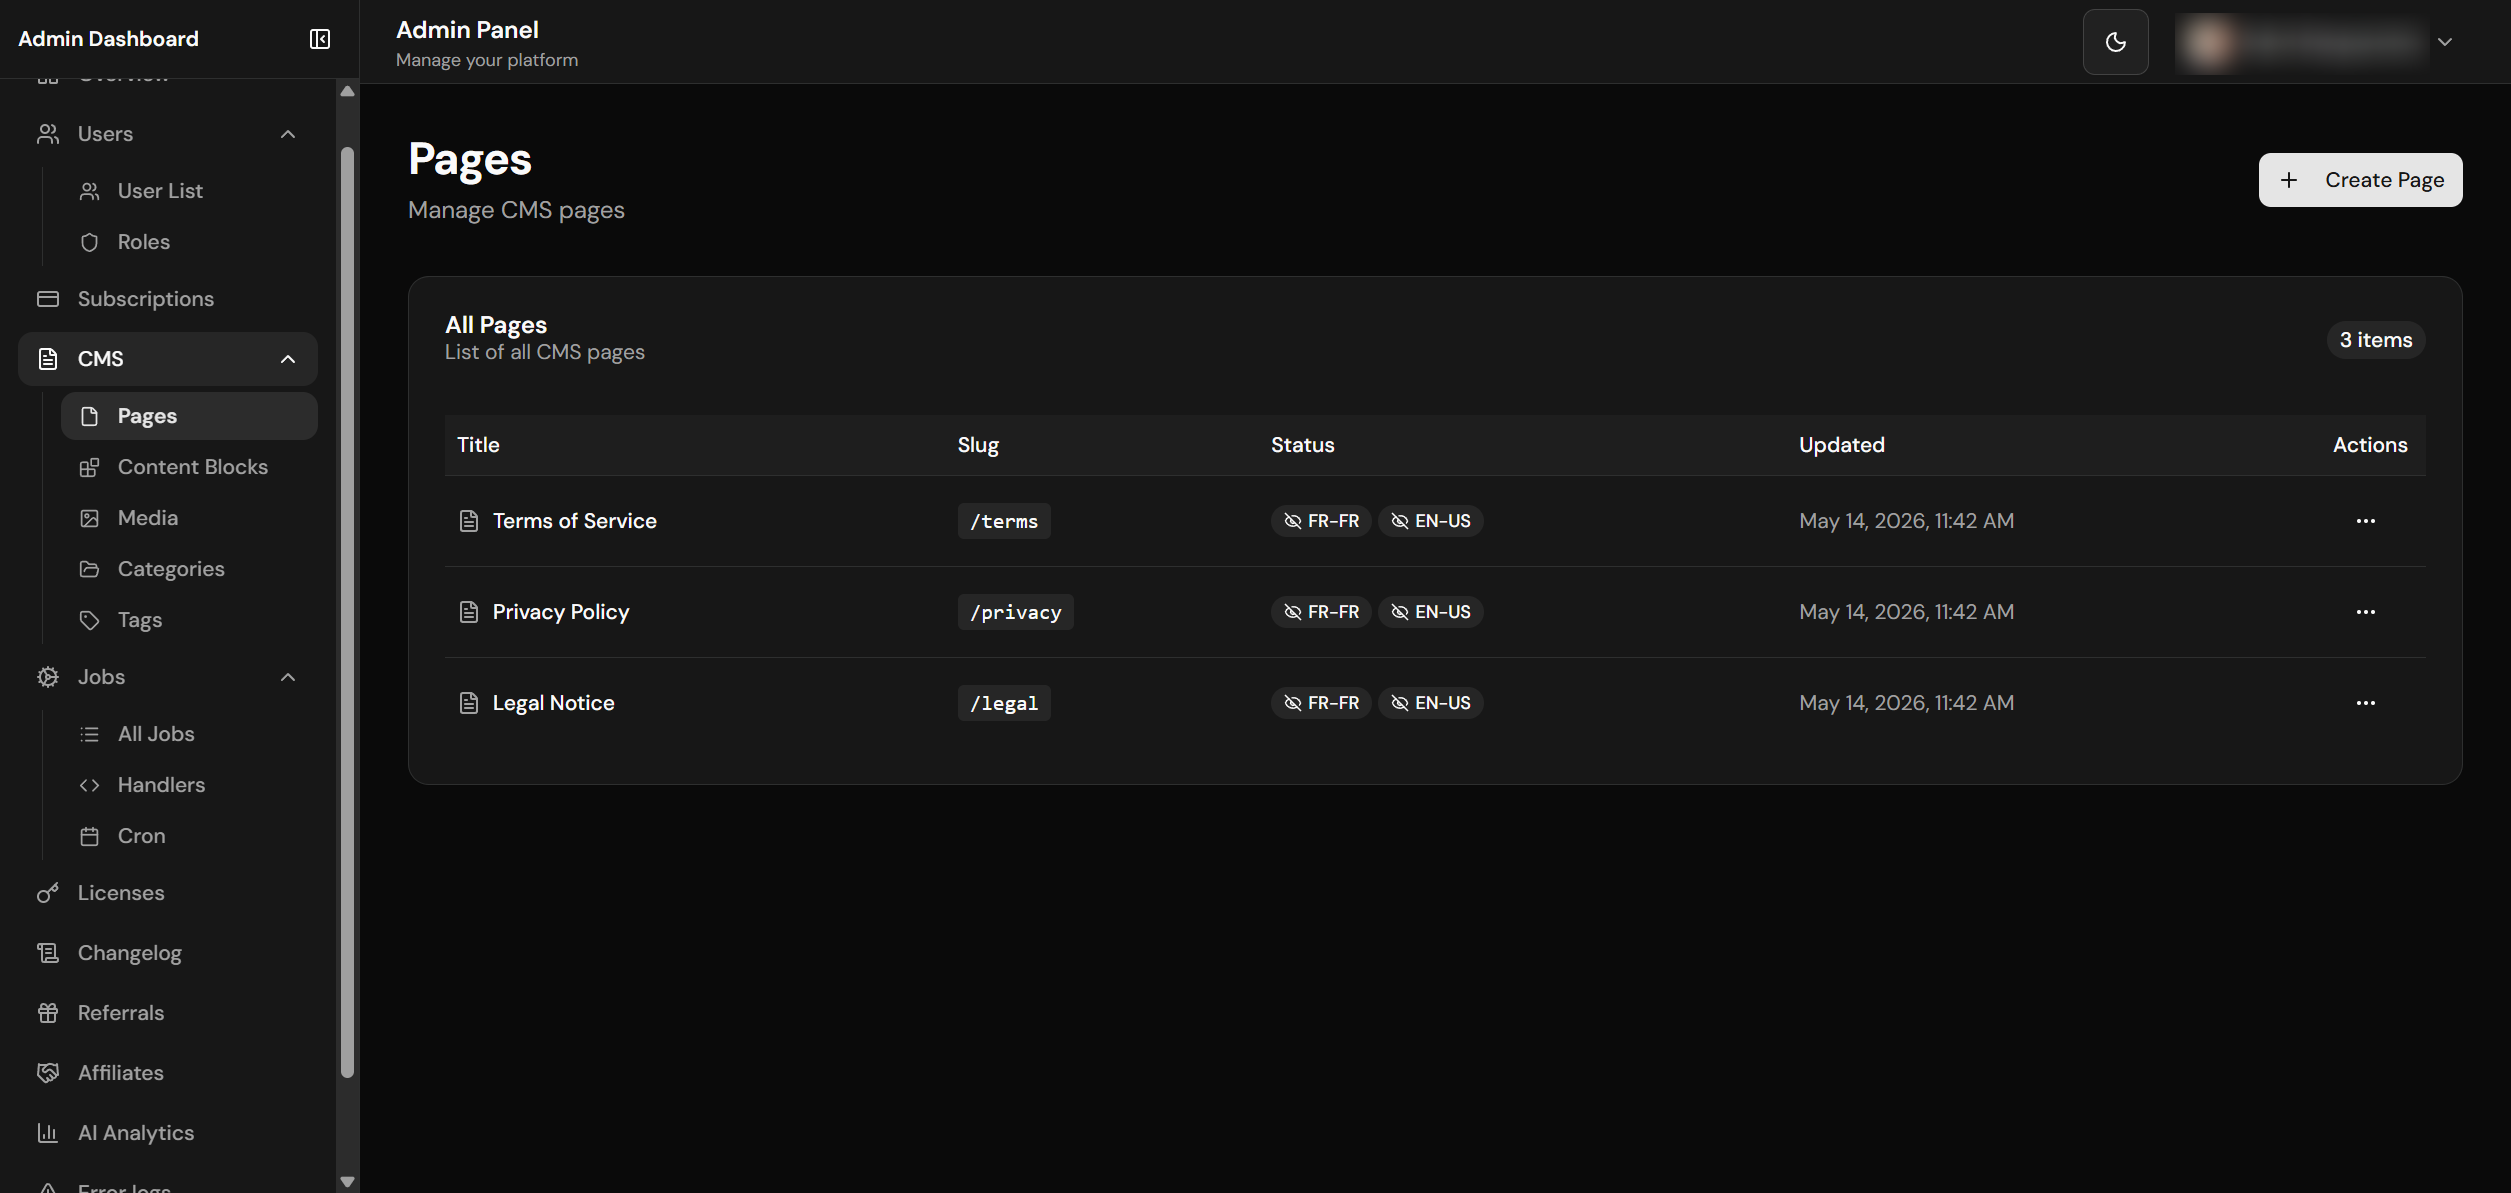2511x1193 pixels.
Task: Select the Pages menu item
Action: pyautogui.click(x=189, y=416)
